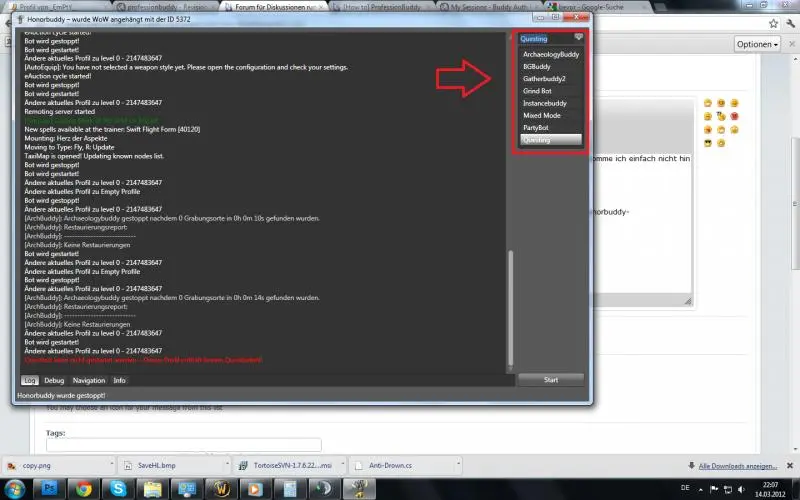Switch to the Debug tab
The height and width of the screenshot is (500, 800).
point(54,380)
